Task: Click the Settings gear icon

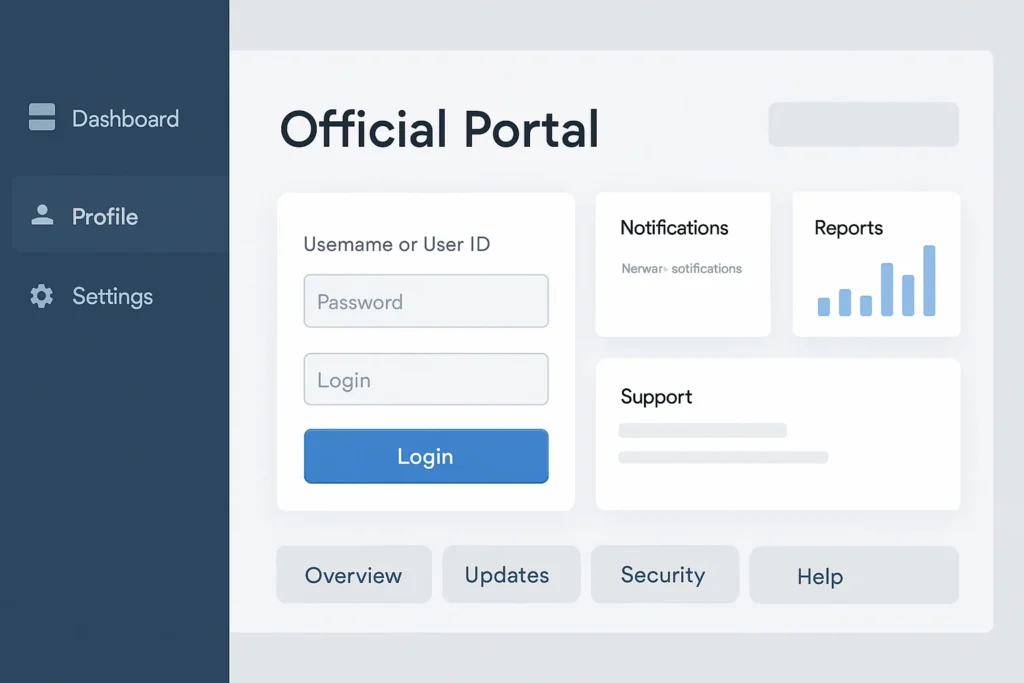Action: click(41, 296)
